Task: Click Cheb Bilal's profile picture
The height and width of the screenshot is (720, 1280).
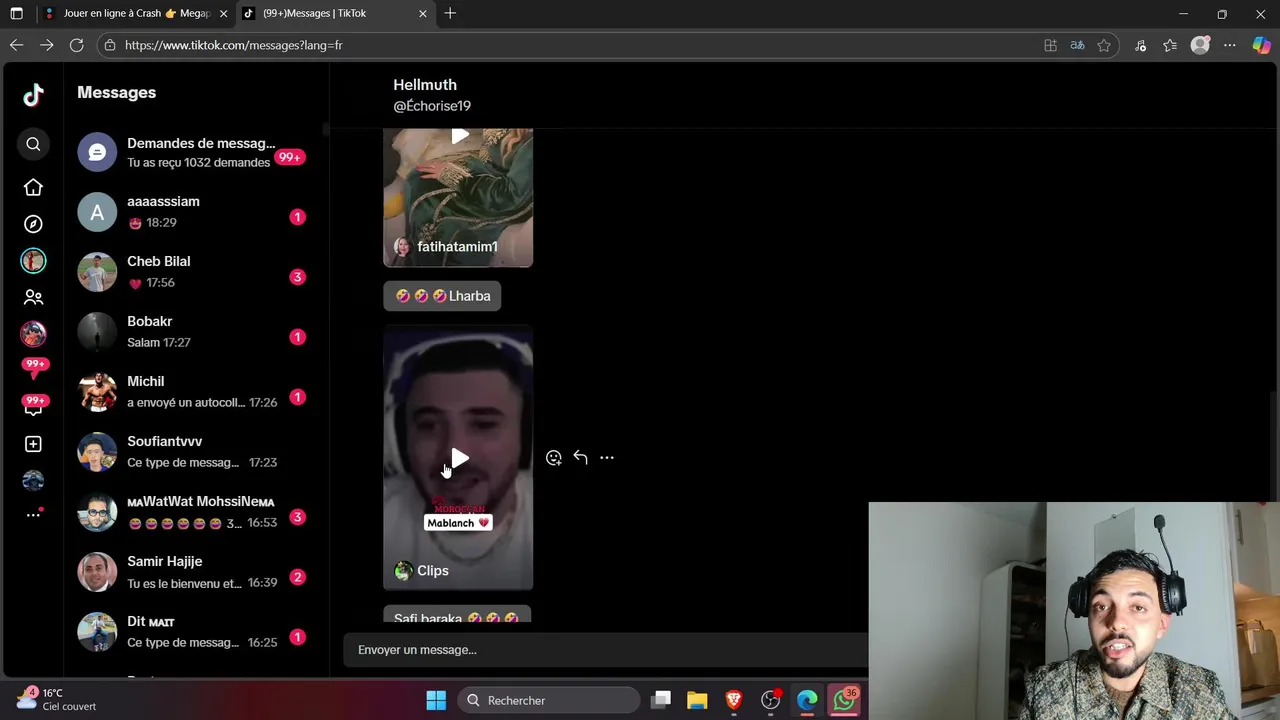Action: [x=97, y=272]
